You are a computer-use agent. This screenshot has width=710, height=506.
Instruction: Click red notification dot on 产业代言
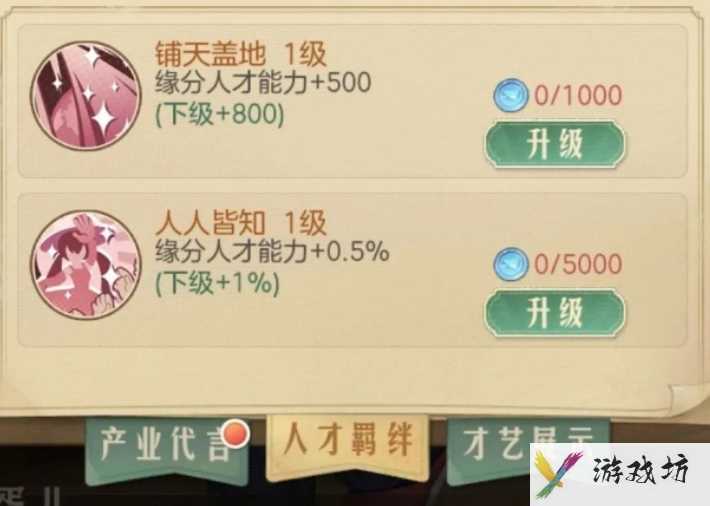point(237,433)
